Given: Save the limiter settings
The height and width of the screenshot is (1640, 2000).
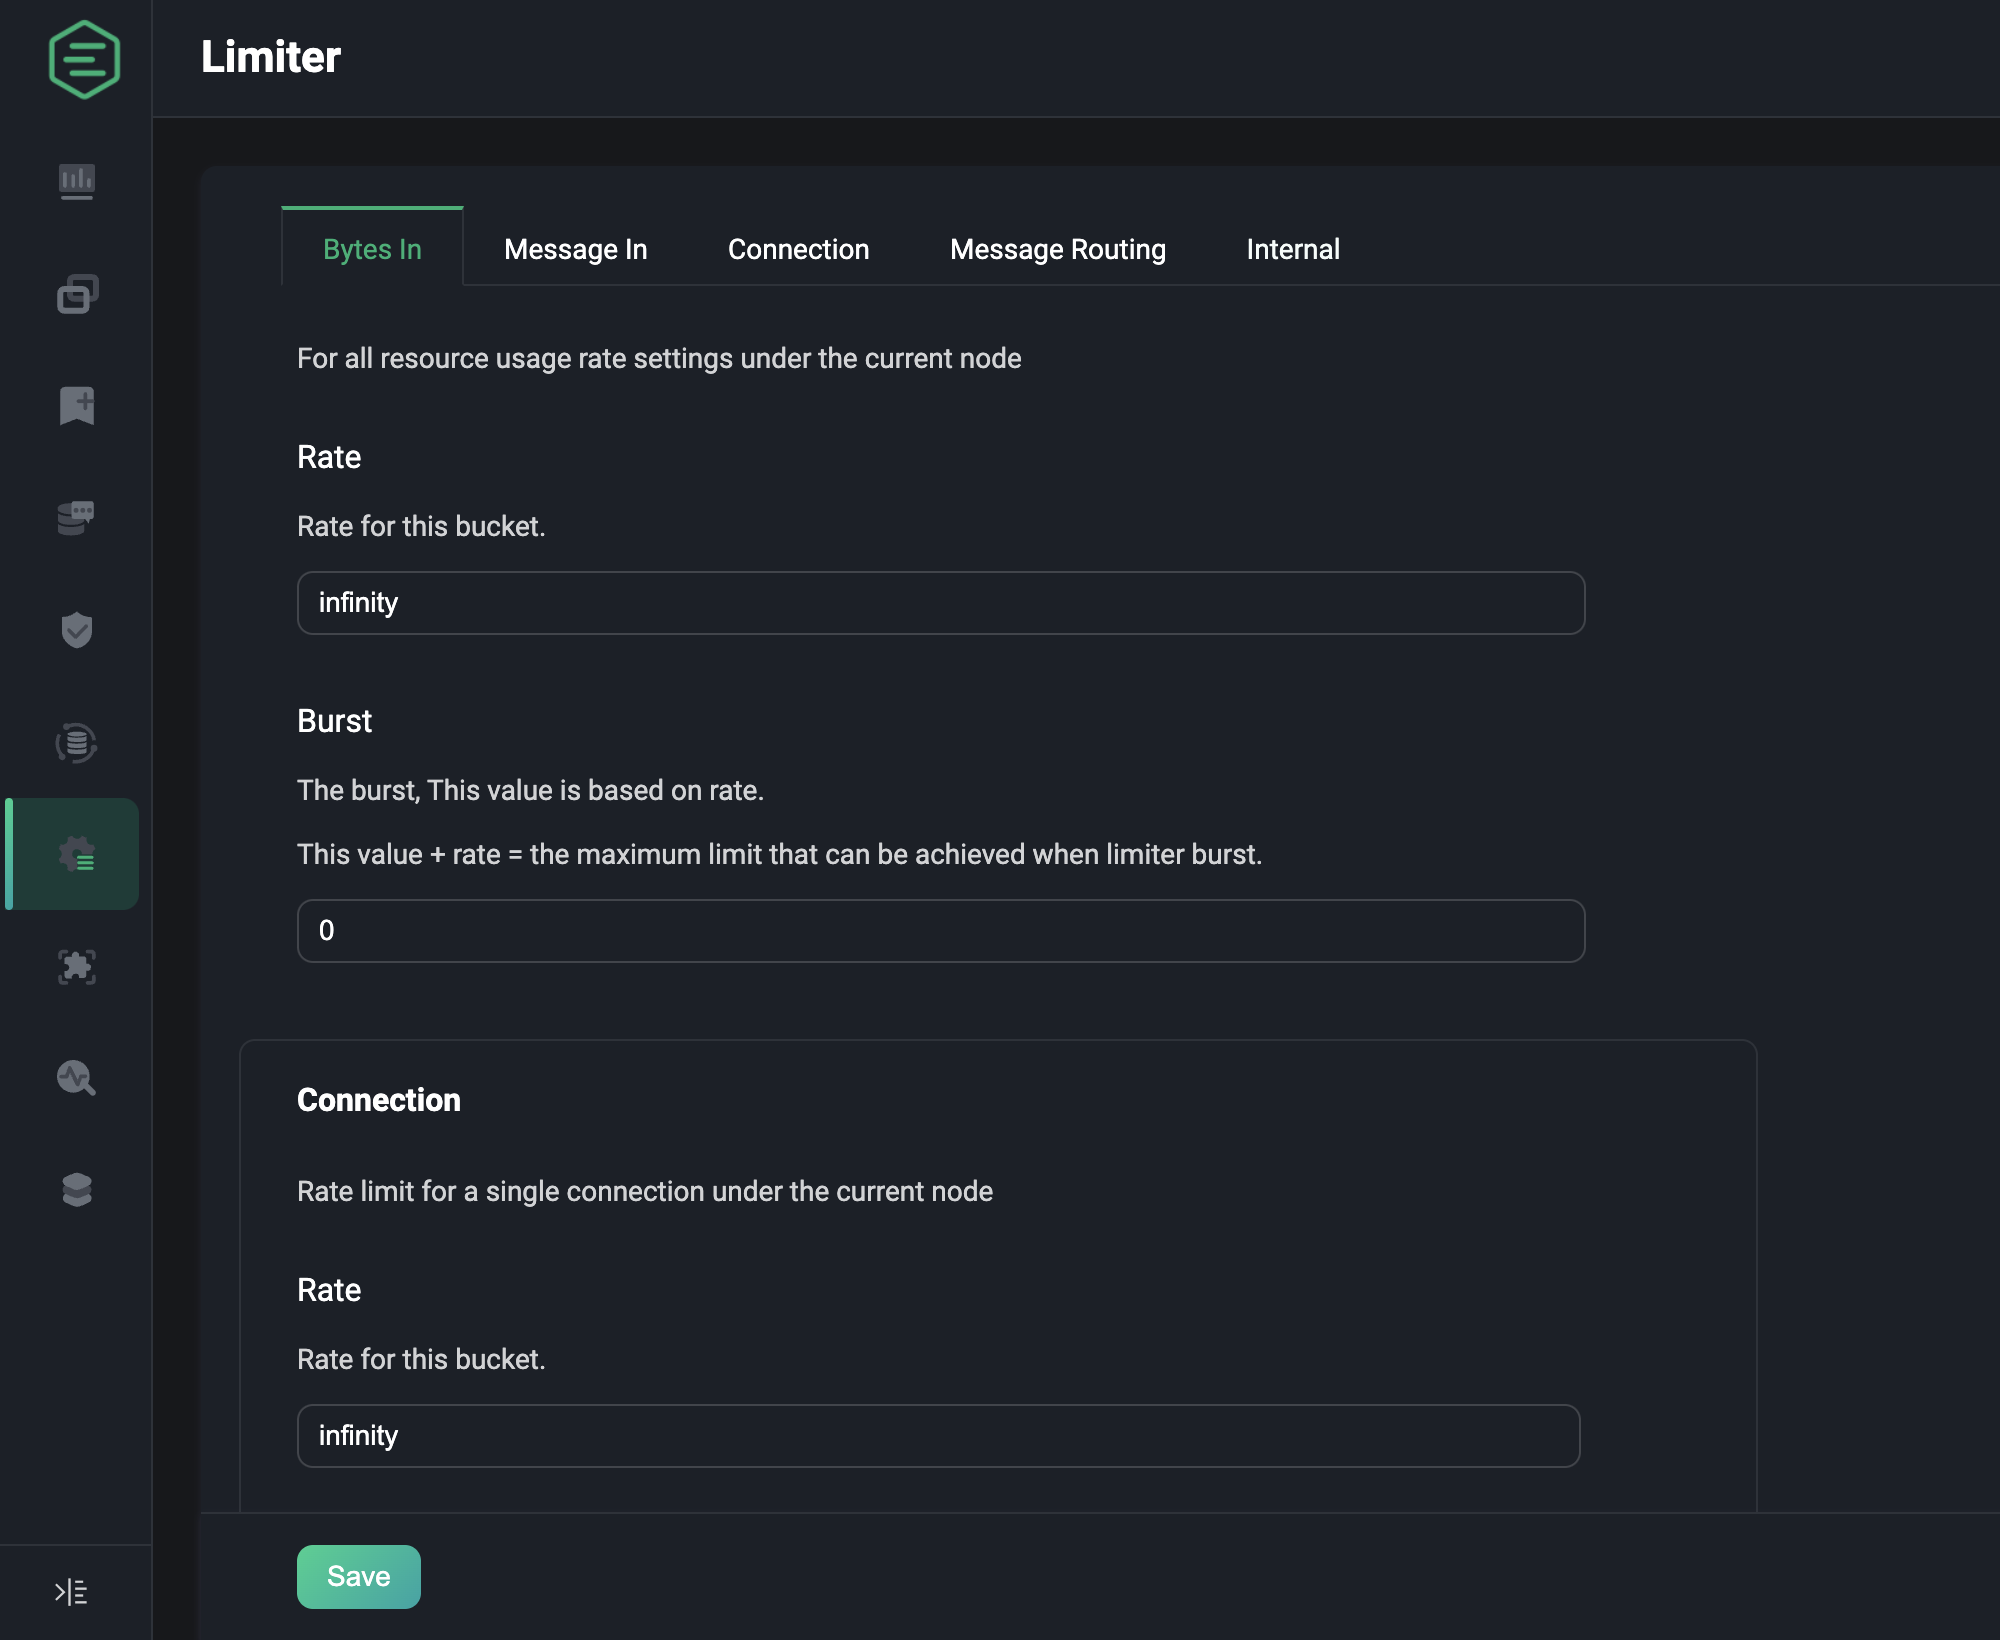Looking at the screenshot, I should coord(358,1577).
